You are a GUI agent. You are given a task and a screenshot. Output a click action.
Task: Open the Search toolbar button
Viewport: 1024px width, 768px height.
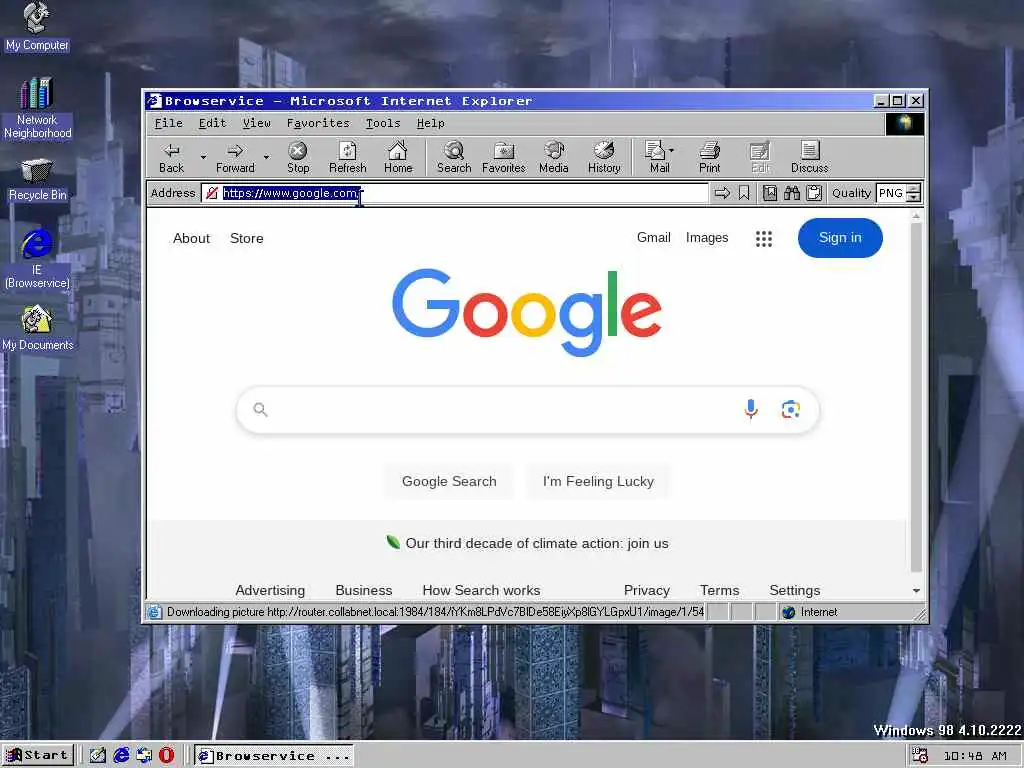(x=454, y=157)
